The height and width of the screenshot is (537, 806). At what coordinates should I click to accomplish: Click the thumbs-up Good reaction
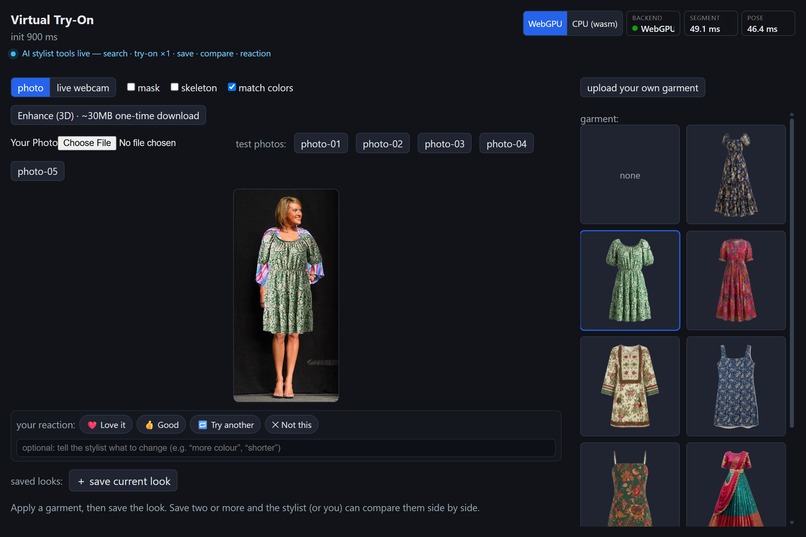(161, 424)
